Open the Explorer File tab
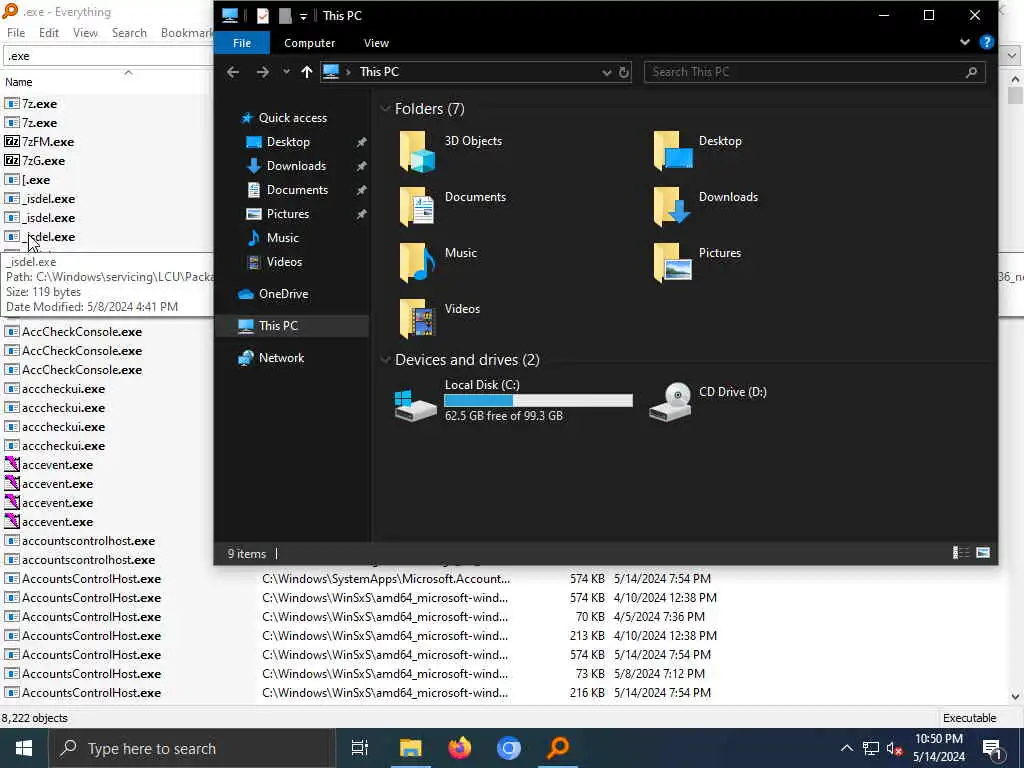1024x768 pixels. click(x=242, y=43)
